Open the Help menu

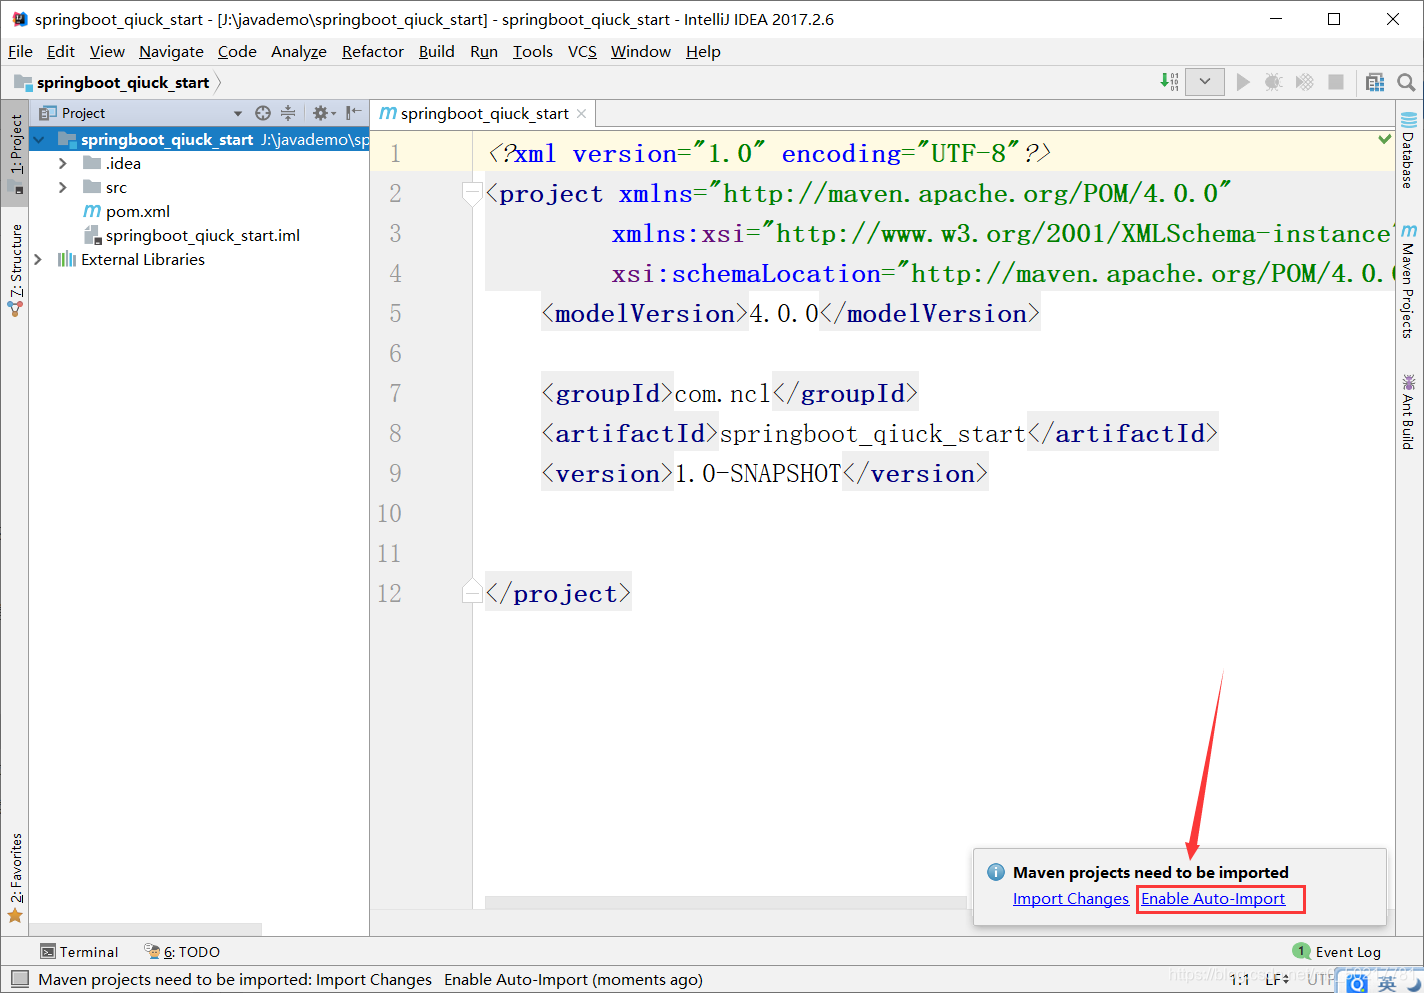tap(703, 51)
